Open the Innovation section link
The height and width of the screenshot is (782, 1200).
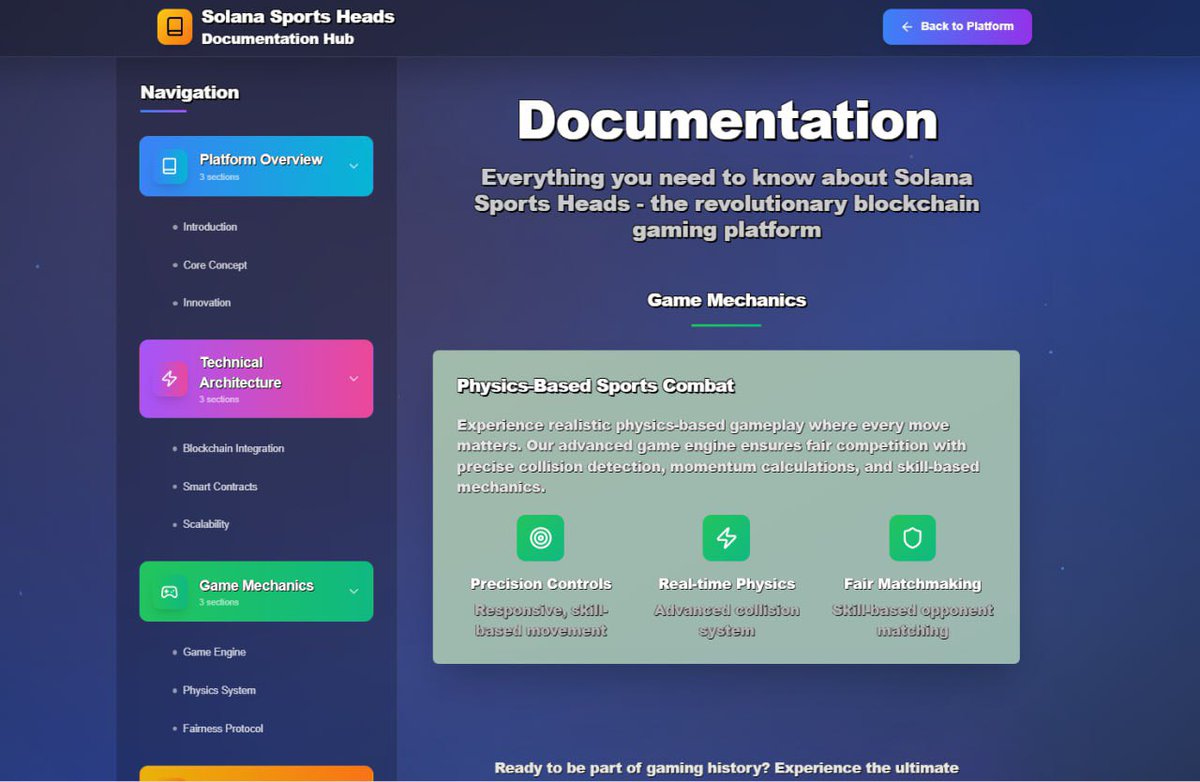pyautogui.click(x=207, y=303)
